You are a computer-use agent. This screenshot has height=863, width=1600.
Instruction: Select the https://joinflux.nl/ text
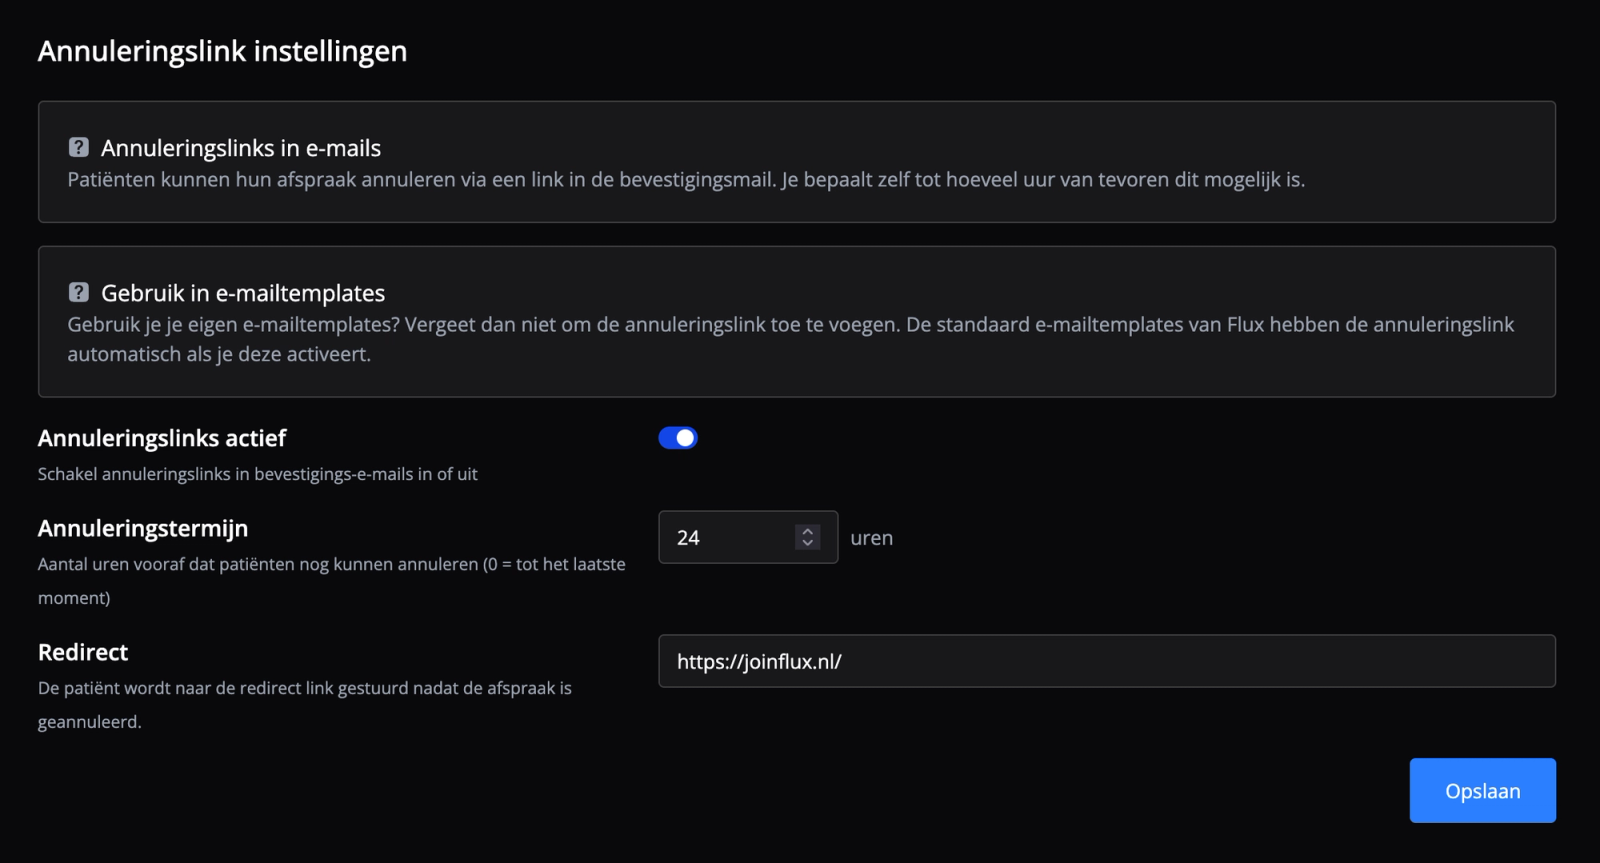pyautogui.click(x=760, y=661)
